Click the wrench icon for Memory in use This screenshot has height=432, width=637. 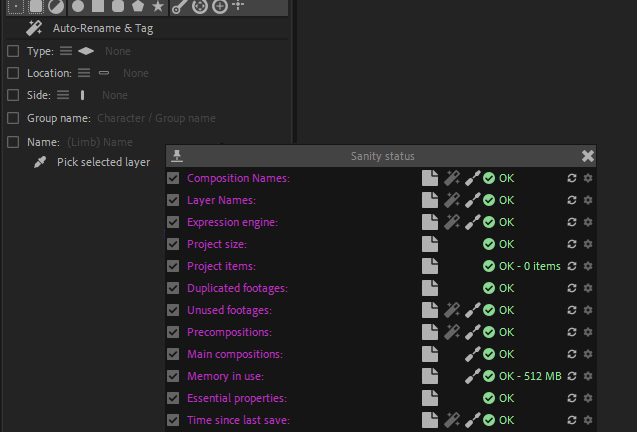coord(473,376)
